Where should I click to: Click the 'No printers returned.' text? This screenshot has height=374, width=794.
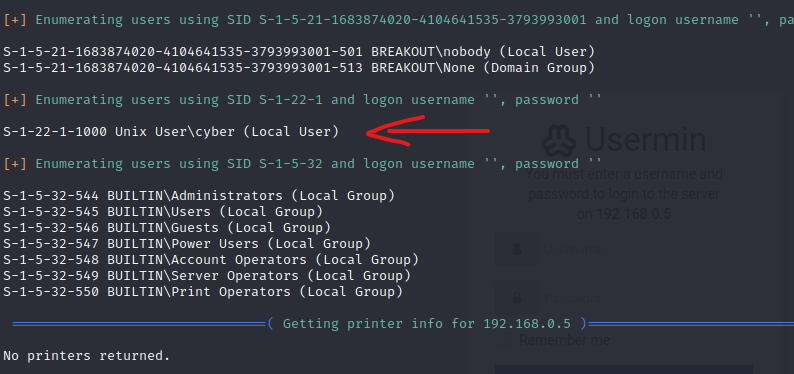pyautogui.click(x=87, y=356)
